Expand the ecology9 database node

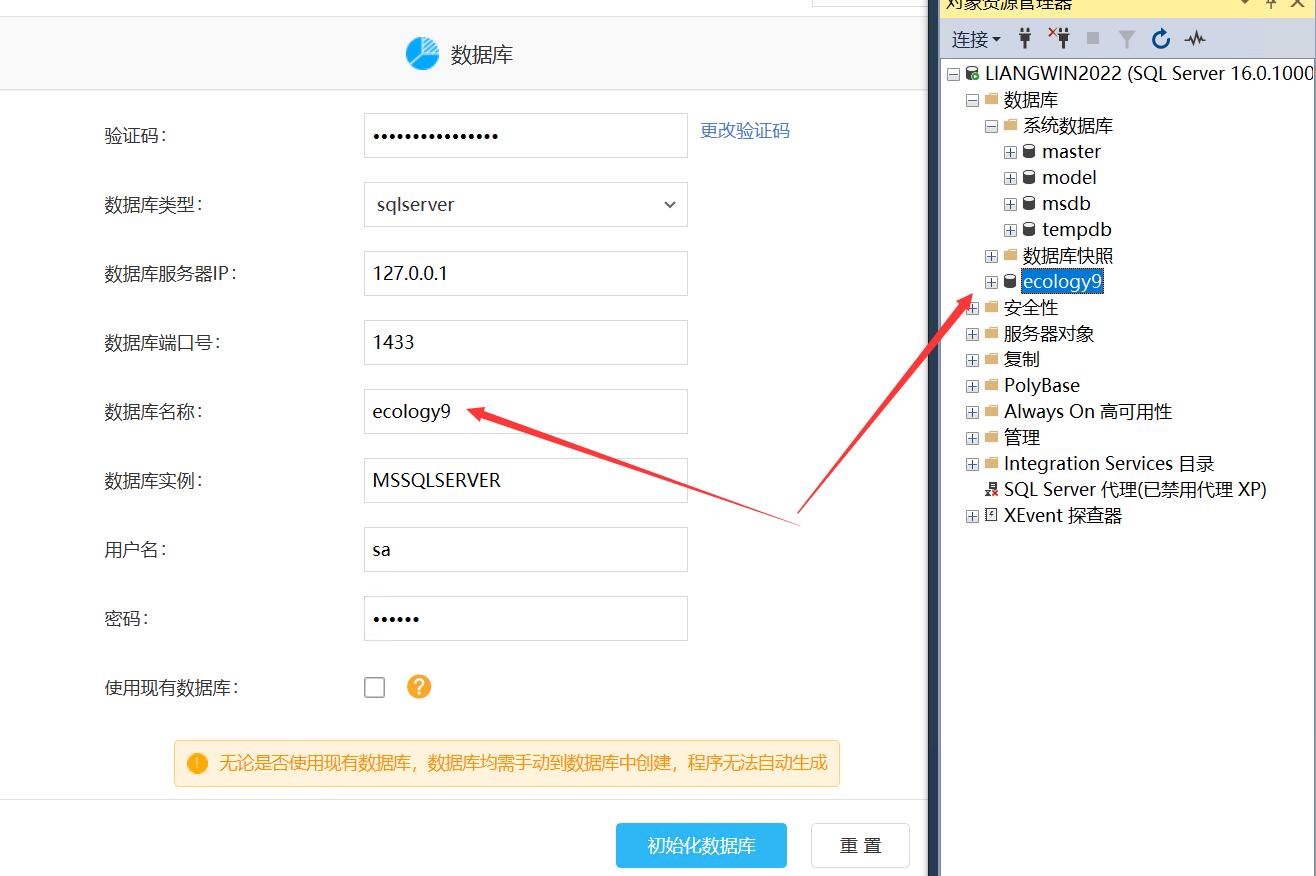click(991, 282)
